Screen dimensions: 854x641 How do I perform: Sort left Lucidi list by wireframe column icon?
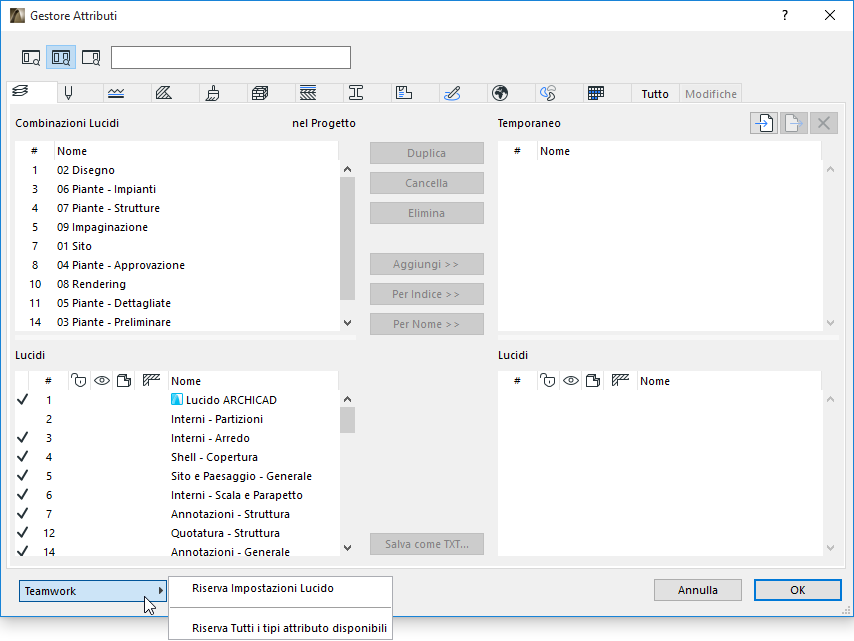point(151,380)
